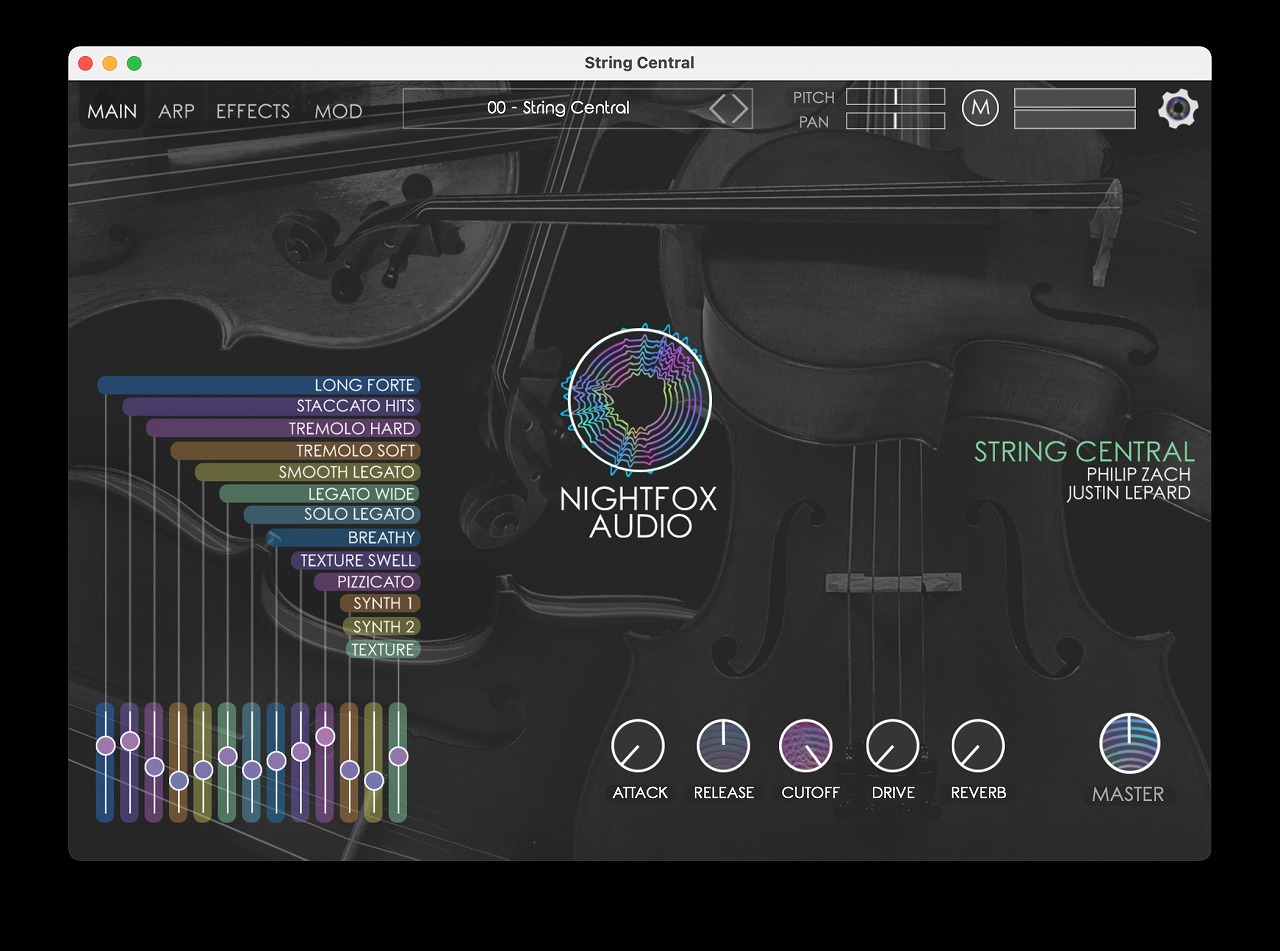Toggle the SYNTH 1 layer label
This screenshot has width=1280, height=951.
[x=383, y=604]
